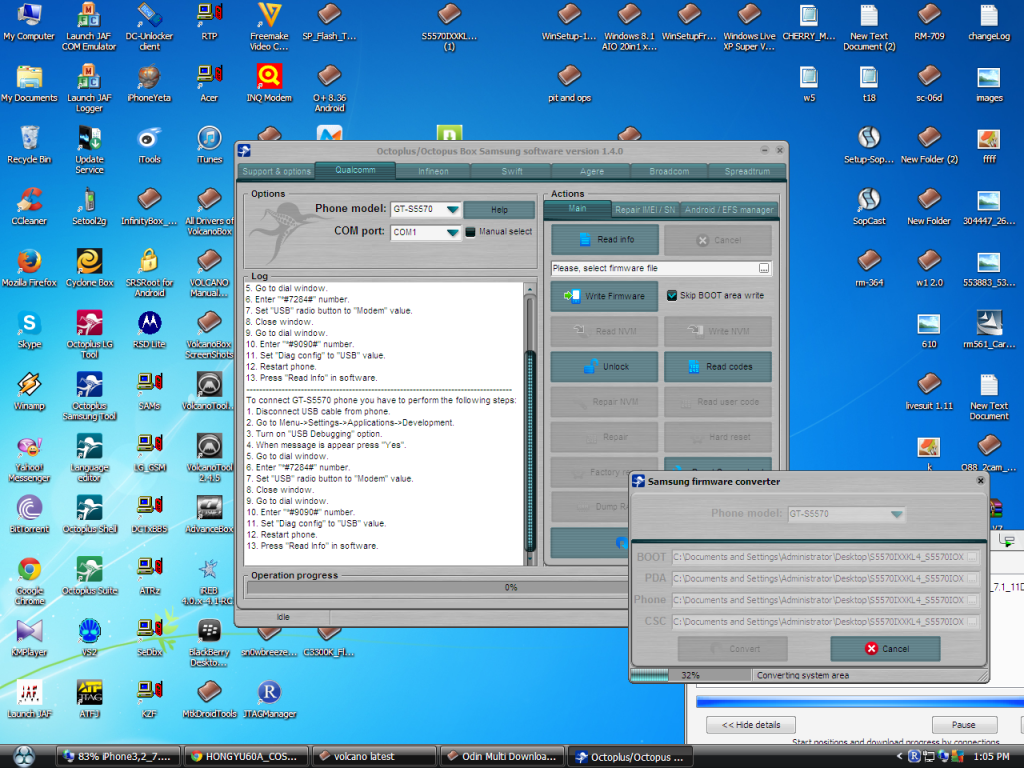
Task: Click the Read codes button
Action: (x=718, y=366)
